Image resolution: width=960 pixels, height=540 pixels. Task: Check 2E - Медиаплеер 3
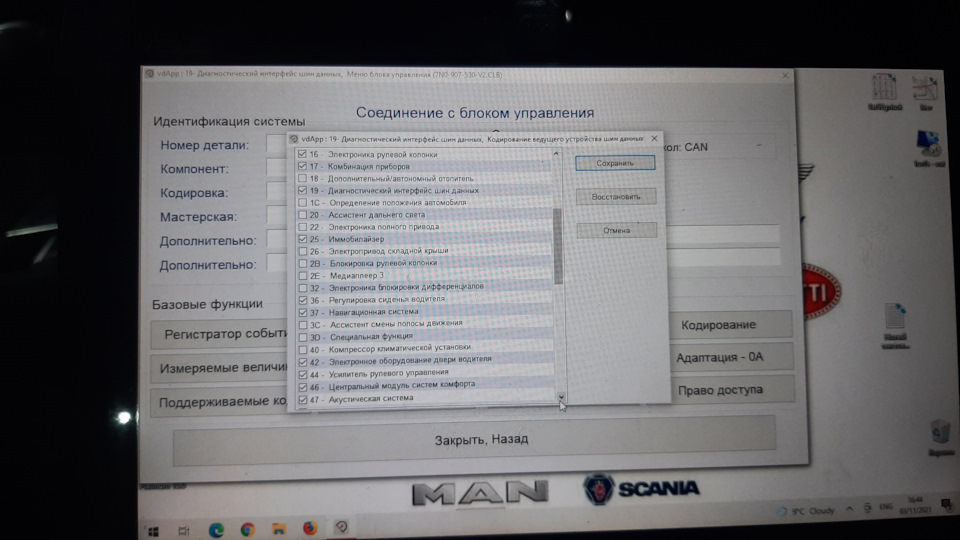coord(302,276)
